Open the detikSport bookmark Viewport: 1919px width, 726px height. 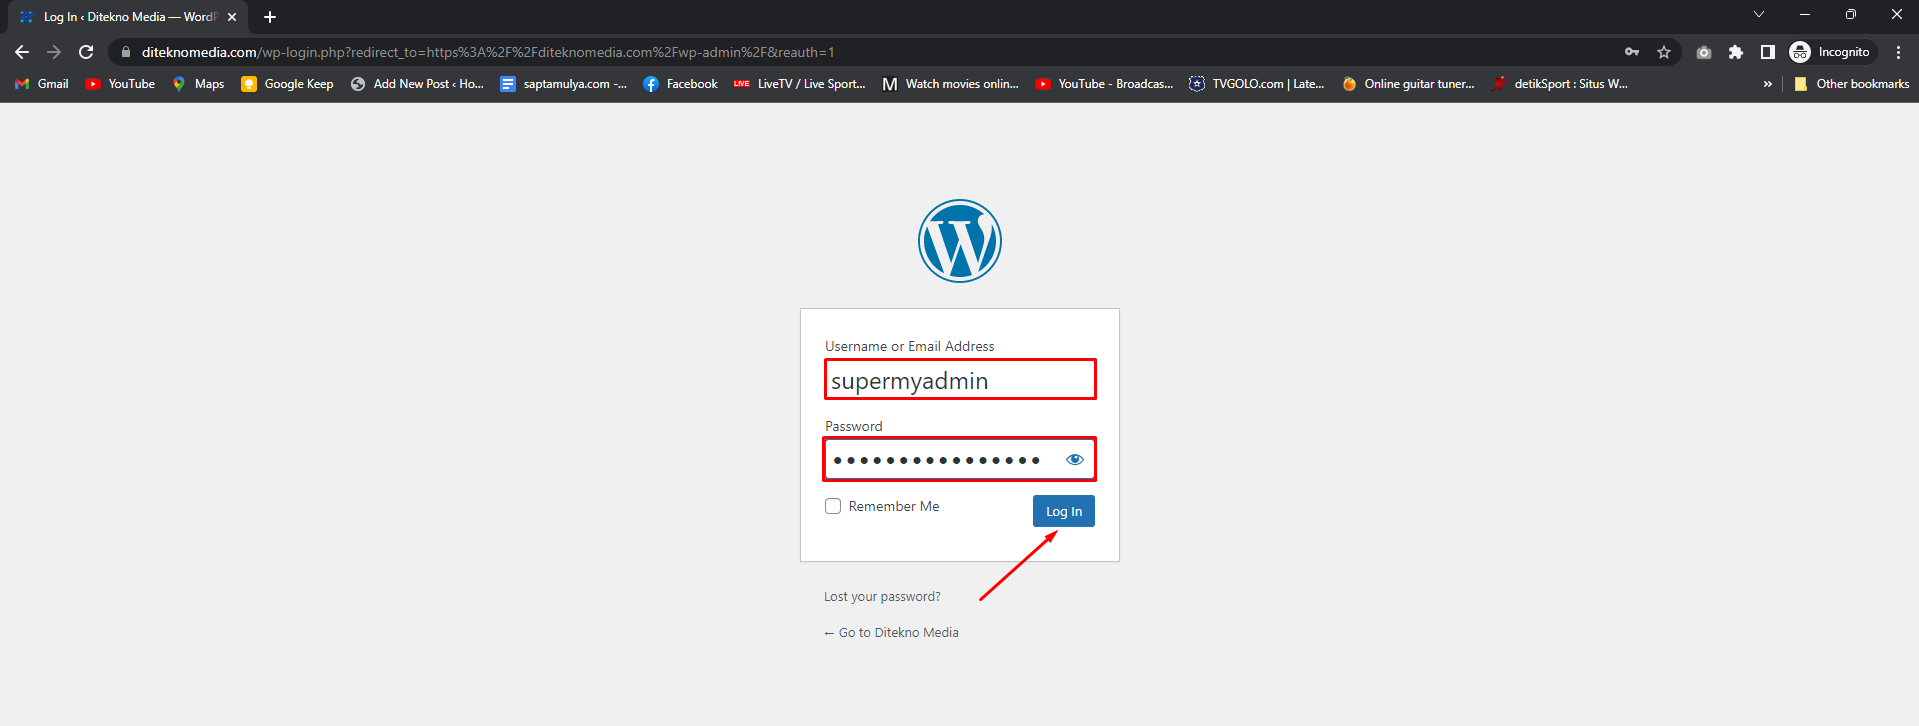(1560, 84)
